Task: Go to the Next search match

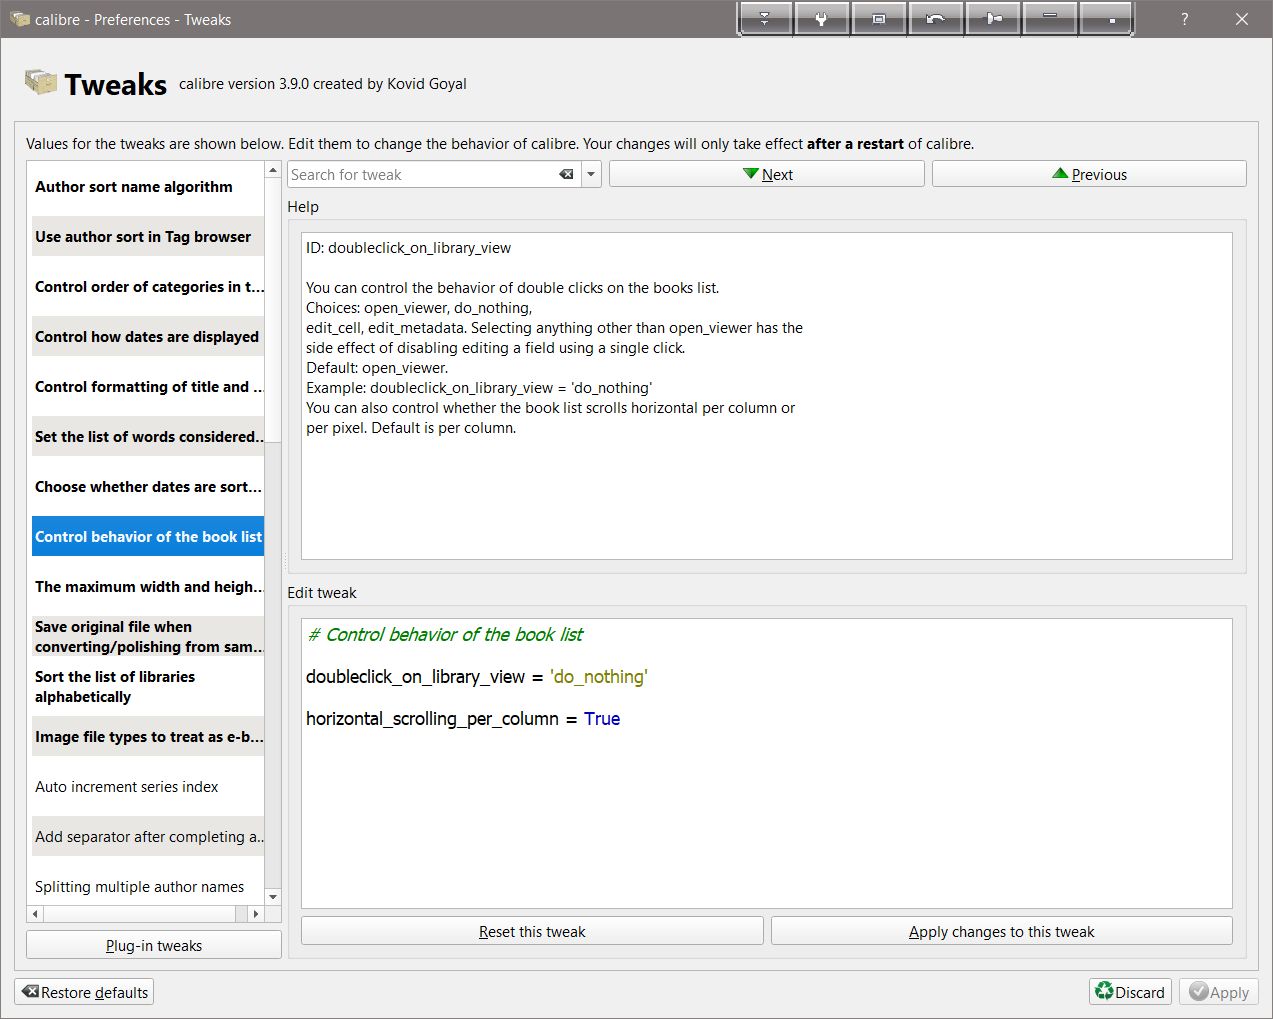Action: pos(767,174)
